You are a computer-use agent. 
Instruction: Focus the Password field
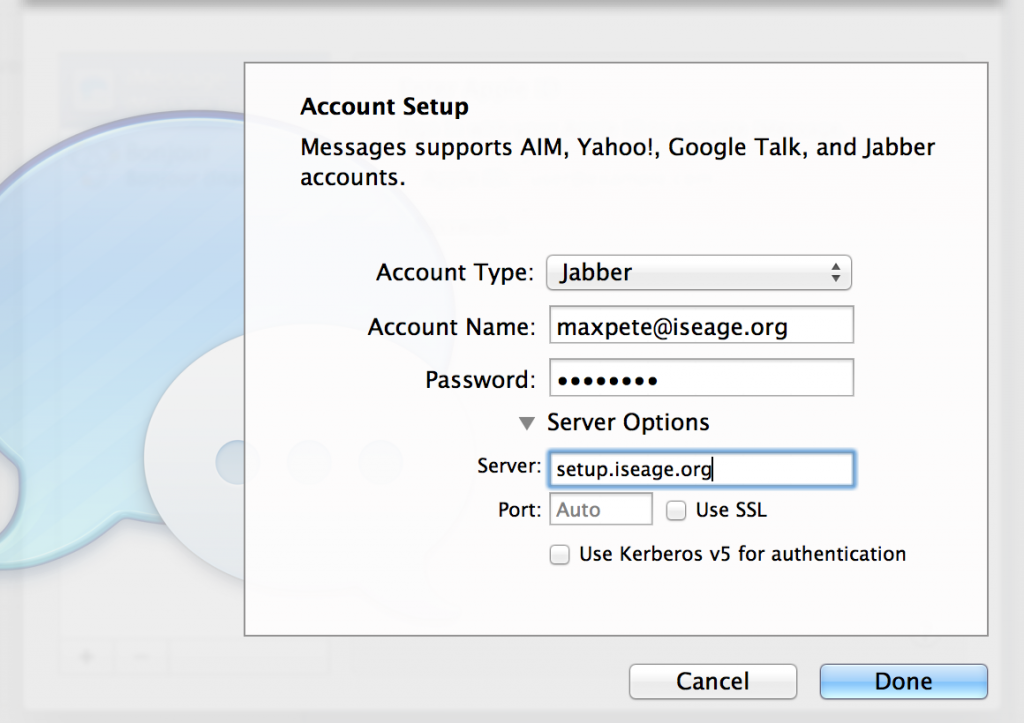point(701,378)
